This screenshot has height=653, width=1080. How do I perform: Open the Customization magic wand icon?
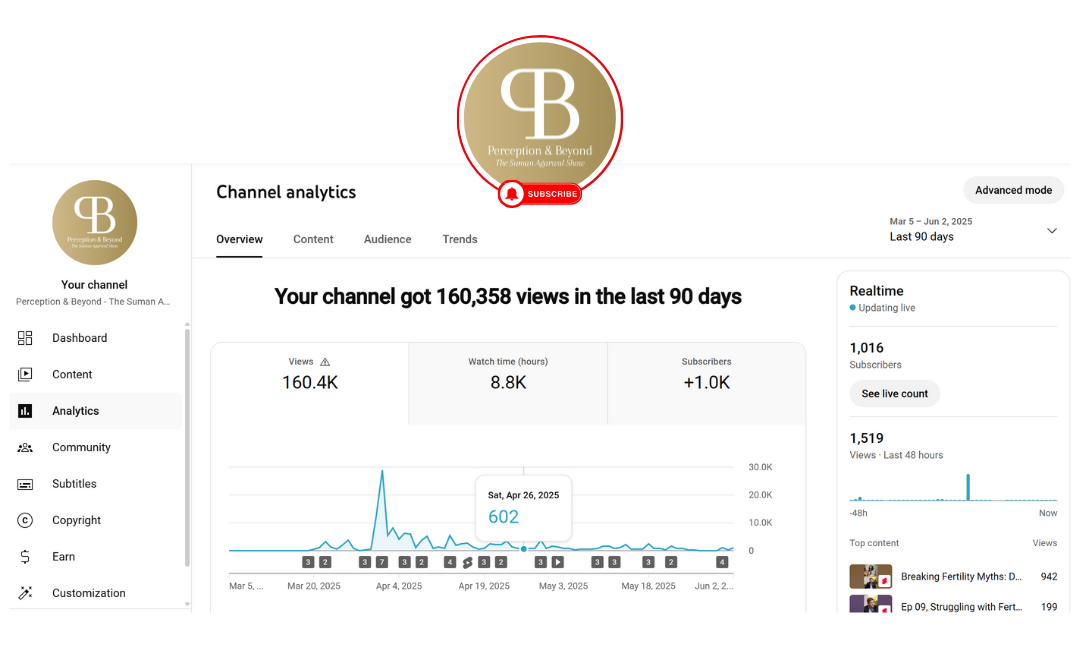pos(26,593)
